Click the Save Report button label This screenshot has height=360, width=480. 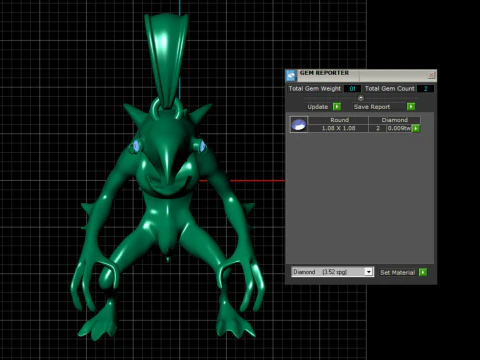(372, 107)
